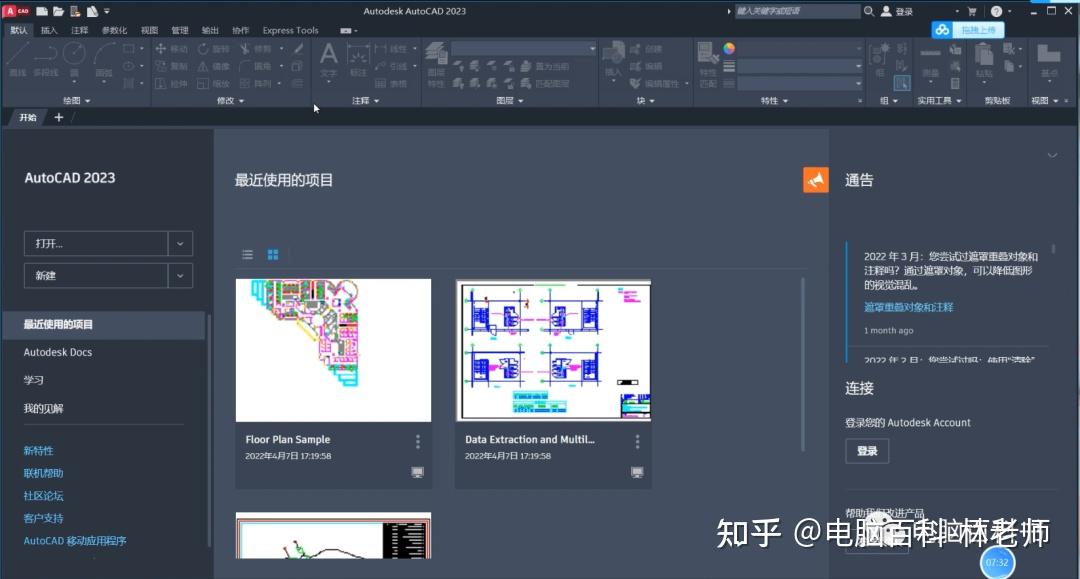Screen dimensions: 1080x579
Task: Open the 打开 button dropdown arrow
Action: (x=180, y=243)
